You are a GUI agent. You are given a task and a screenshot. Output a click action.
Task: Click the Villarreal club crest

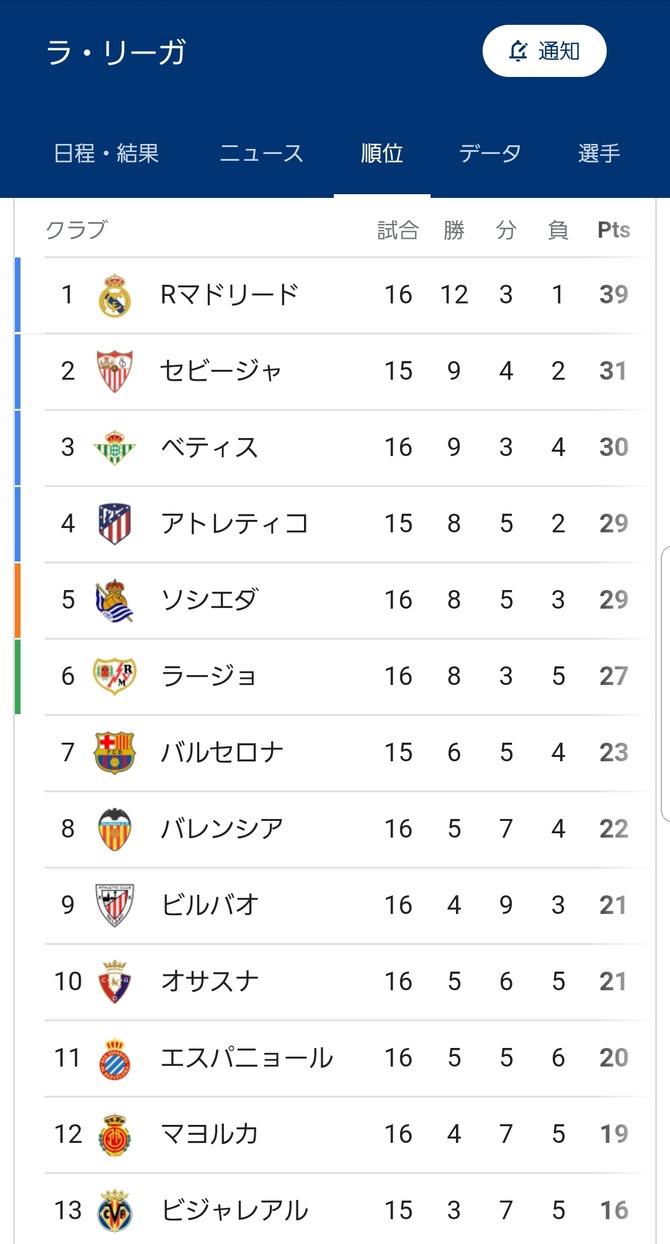(x=114, y=1210)
